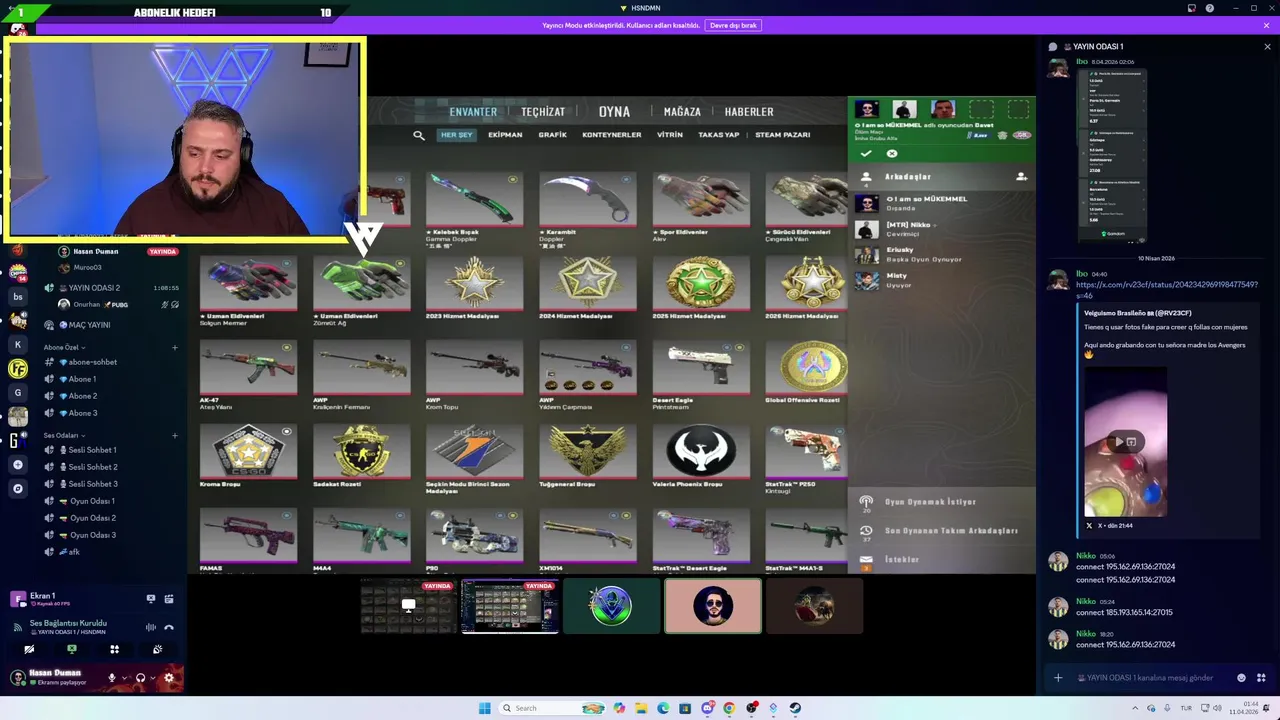The height and width of the screenshot is (720, 1280).
Task: Toggle the green screen share button
Action: [x=71, y=649]
